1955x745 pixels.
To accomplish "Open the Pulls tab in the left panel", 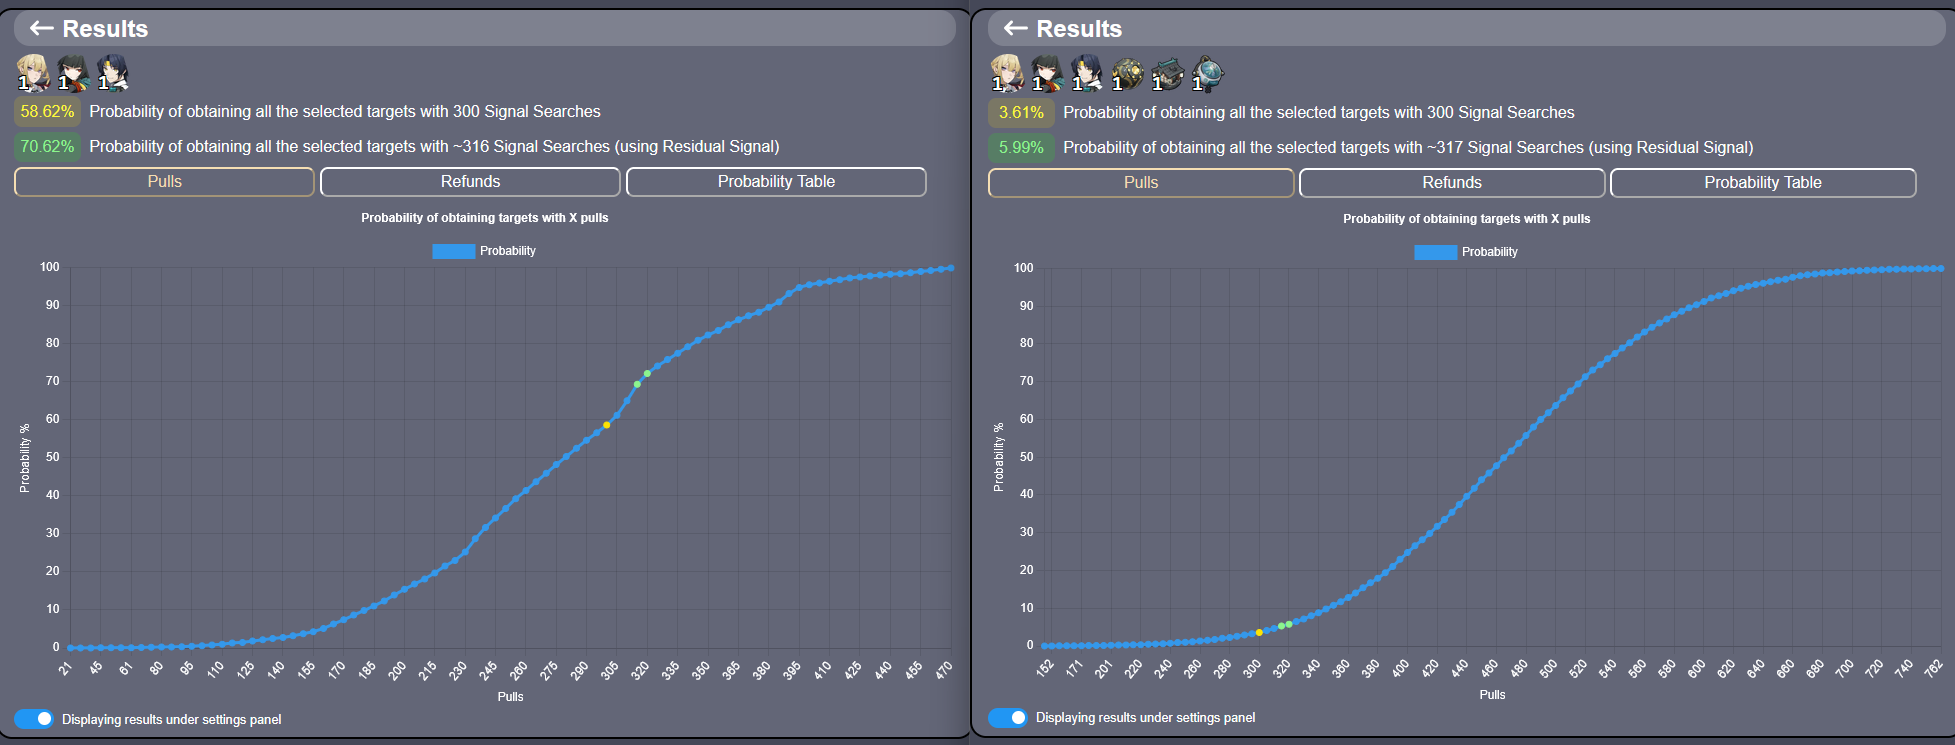I will click(164, 182).
